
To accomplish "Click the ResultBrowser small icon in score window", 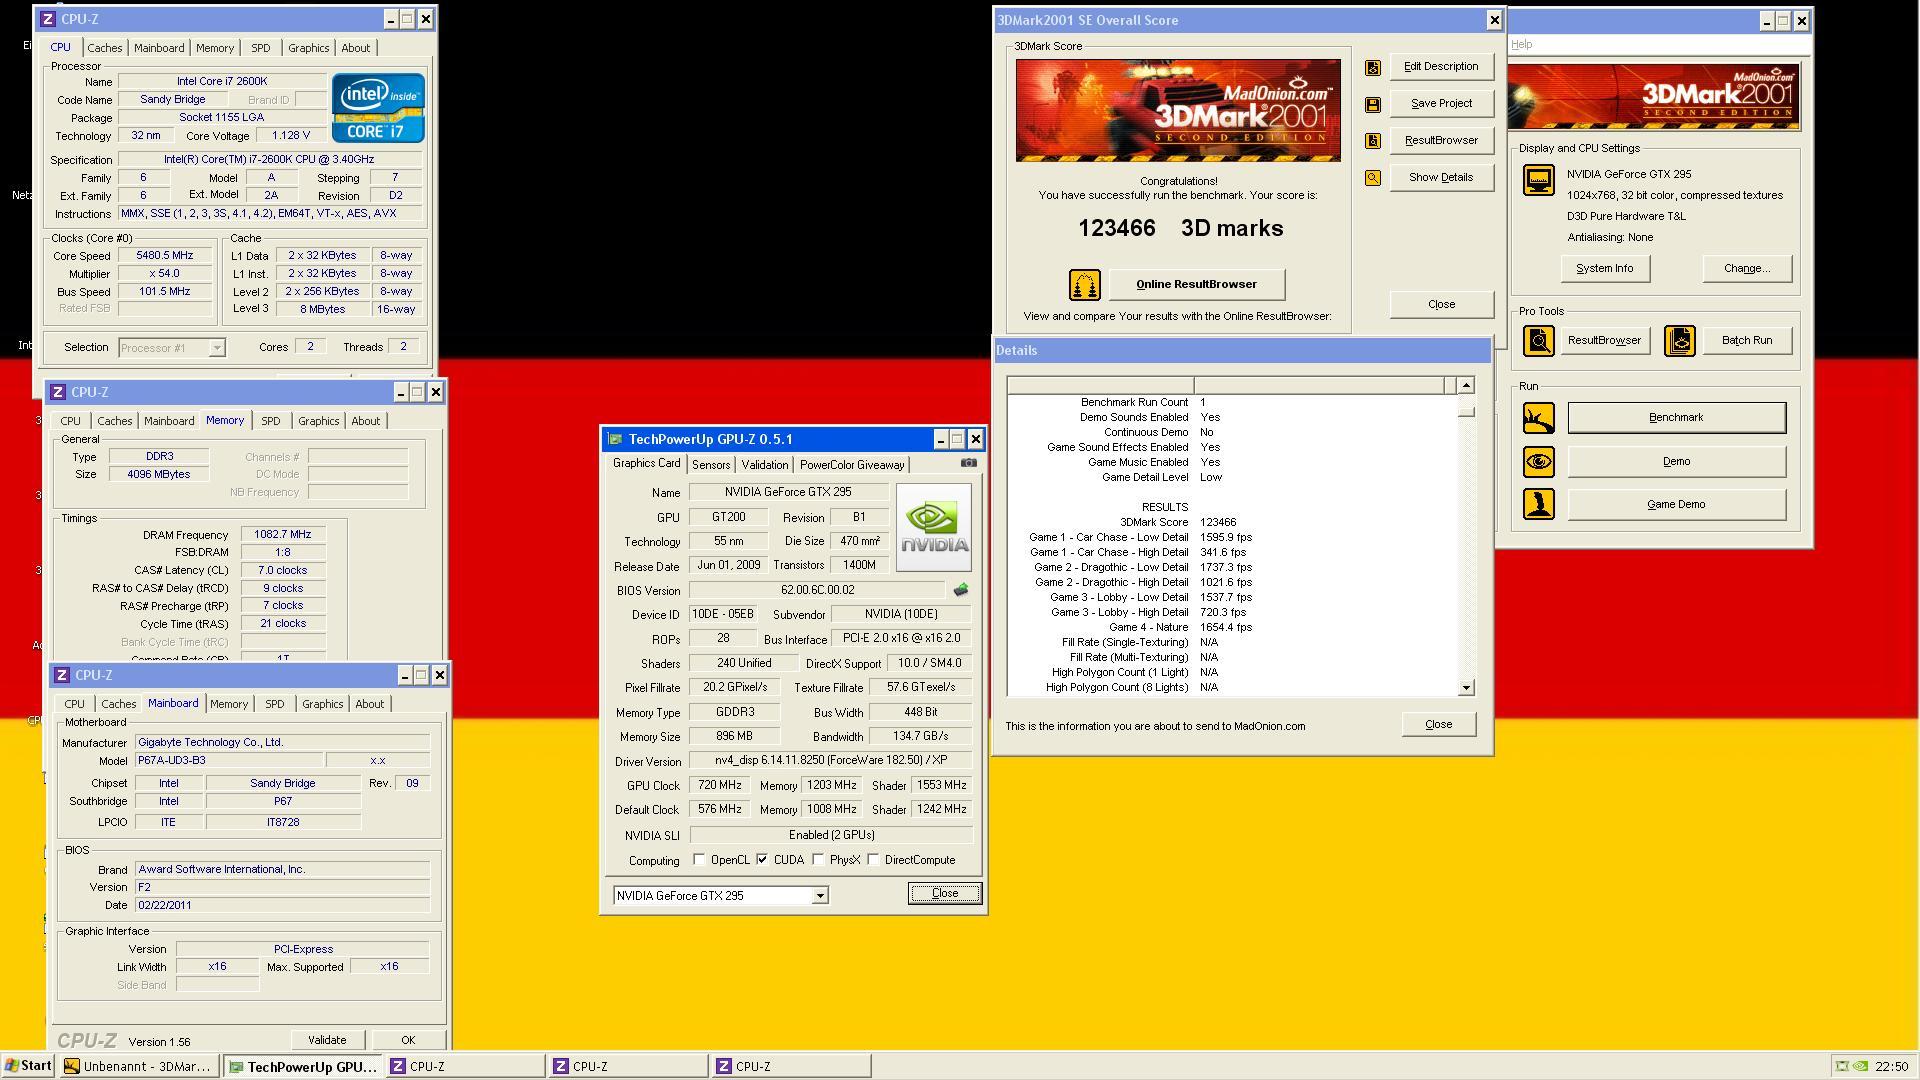I will (1372, 141).
